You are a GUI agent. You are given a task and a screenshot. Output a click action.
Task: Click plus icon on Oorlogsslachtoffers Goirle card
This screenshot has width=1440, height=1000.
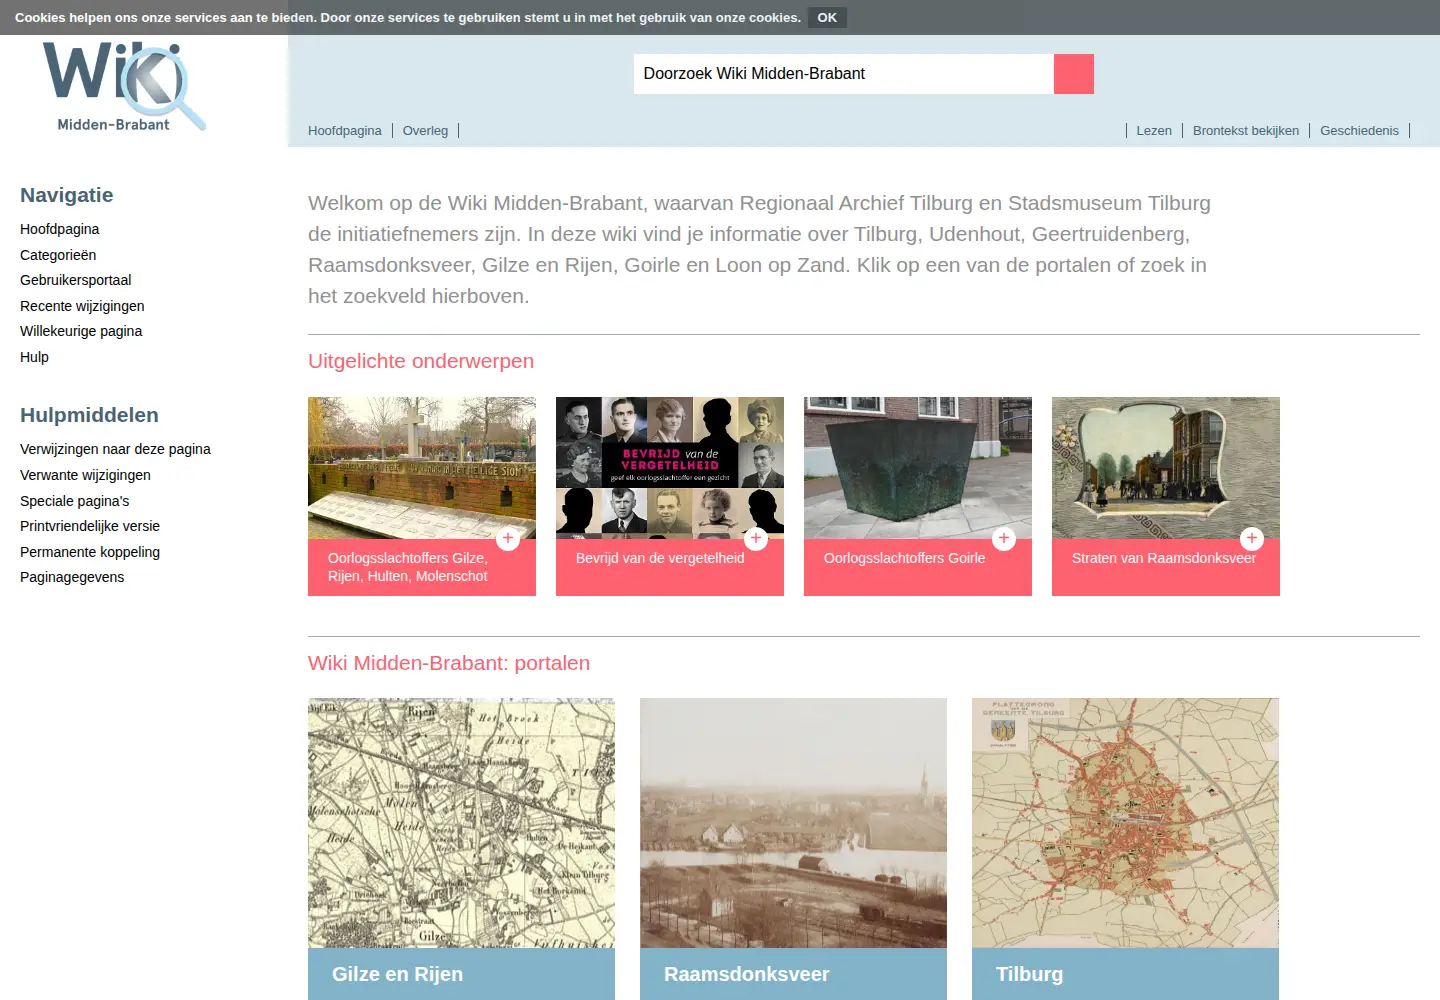[x=1004, y=539]
